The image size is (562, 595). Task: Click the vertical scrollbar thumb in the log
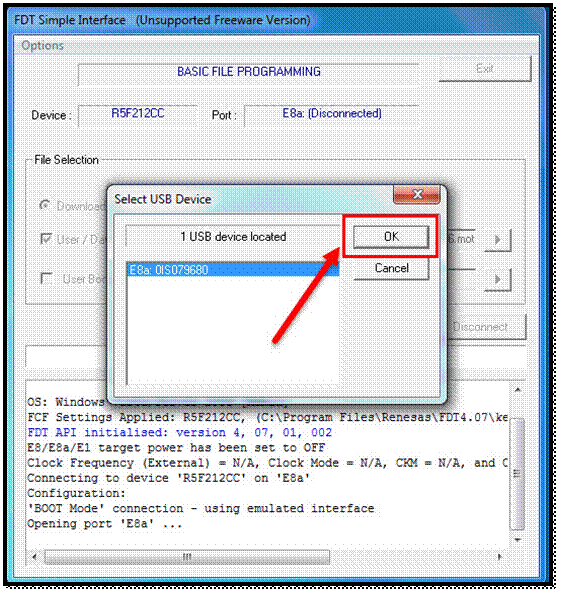[x=518, y=474]
